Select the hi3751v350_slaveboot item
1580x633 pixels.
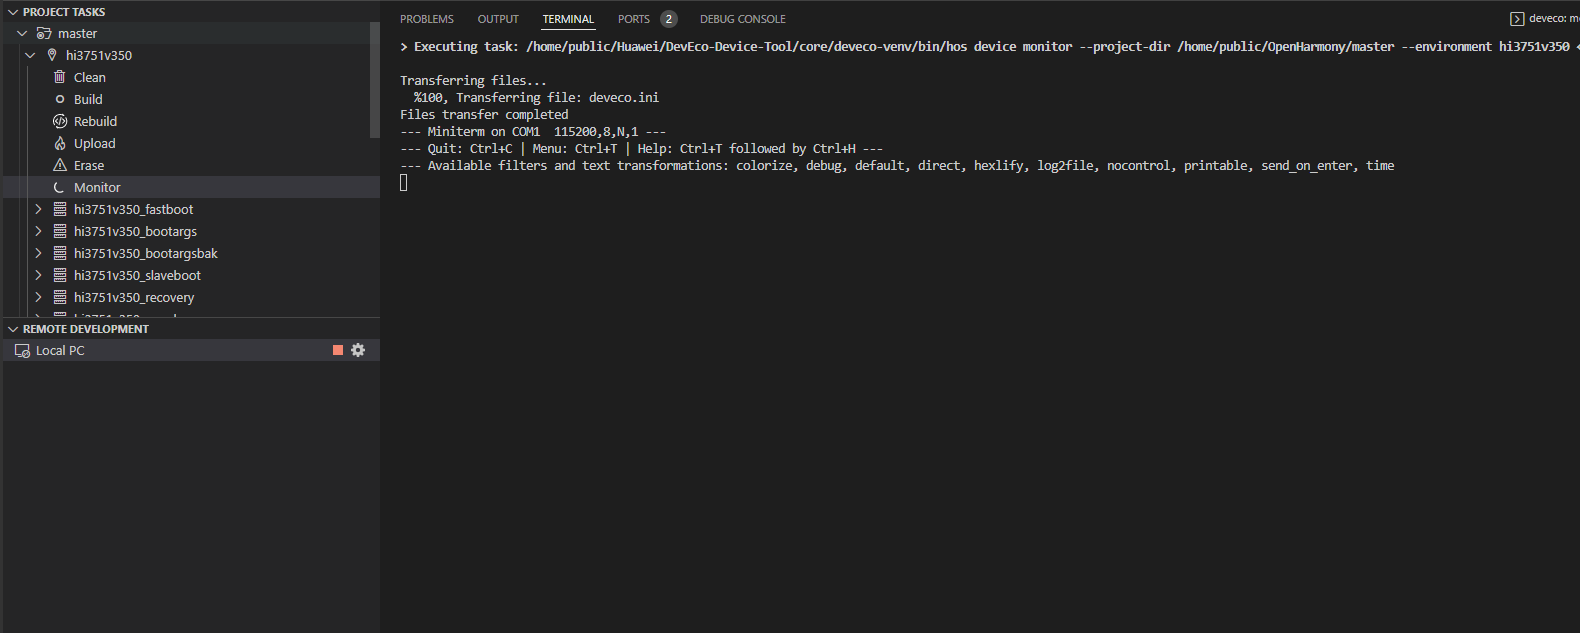[x=137, y=275]
